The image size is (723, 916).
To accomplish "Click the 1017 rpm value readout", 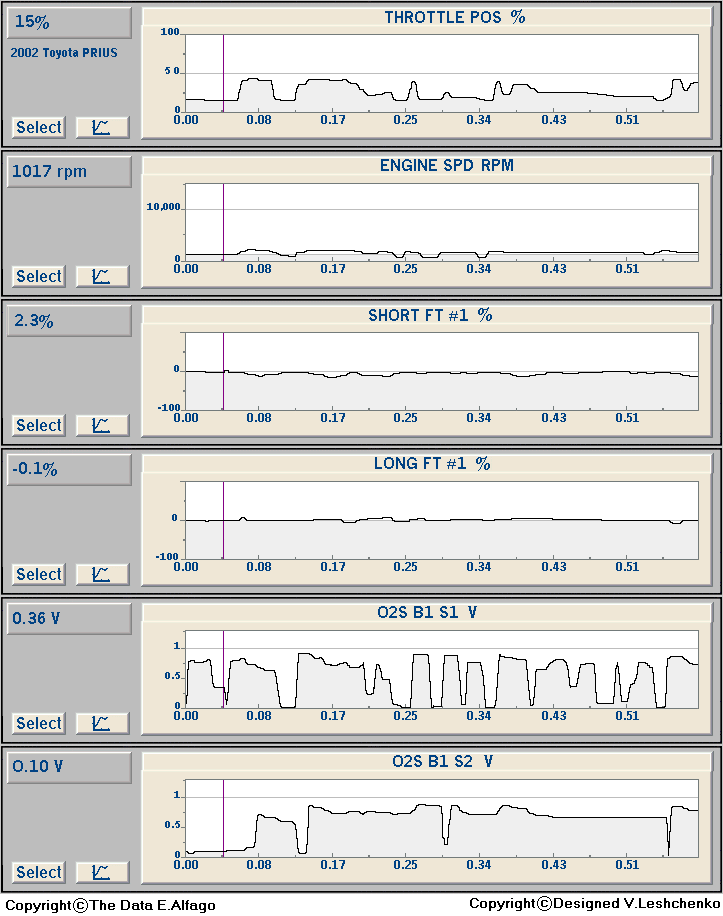I will (69, 171).
